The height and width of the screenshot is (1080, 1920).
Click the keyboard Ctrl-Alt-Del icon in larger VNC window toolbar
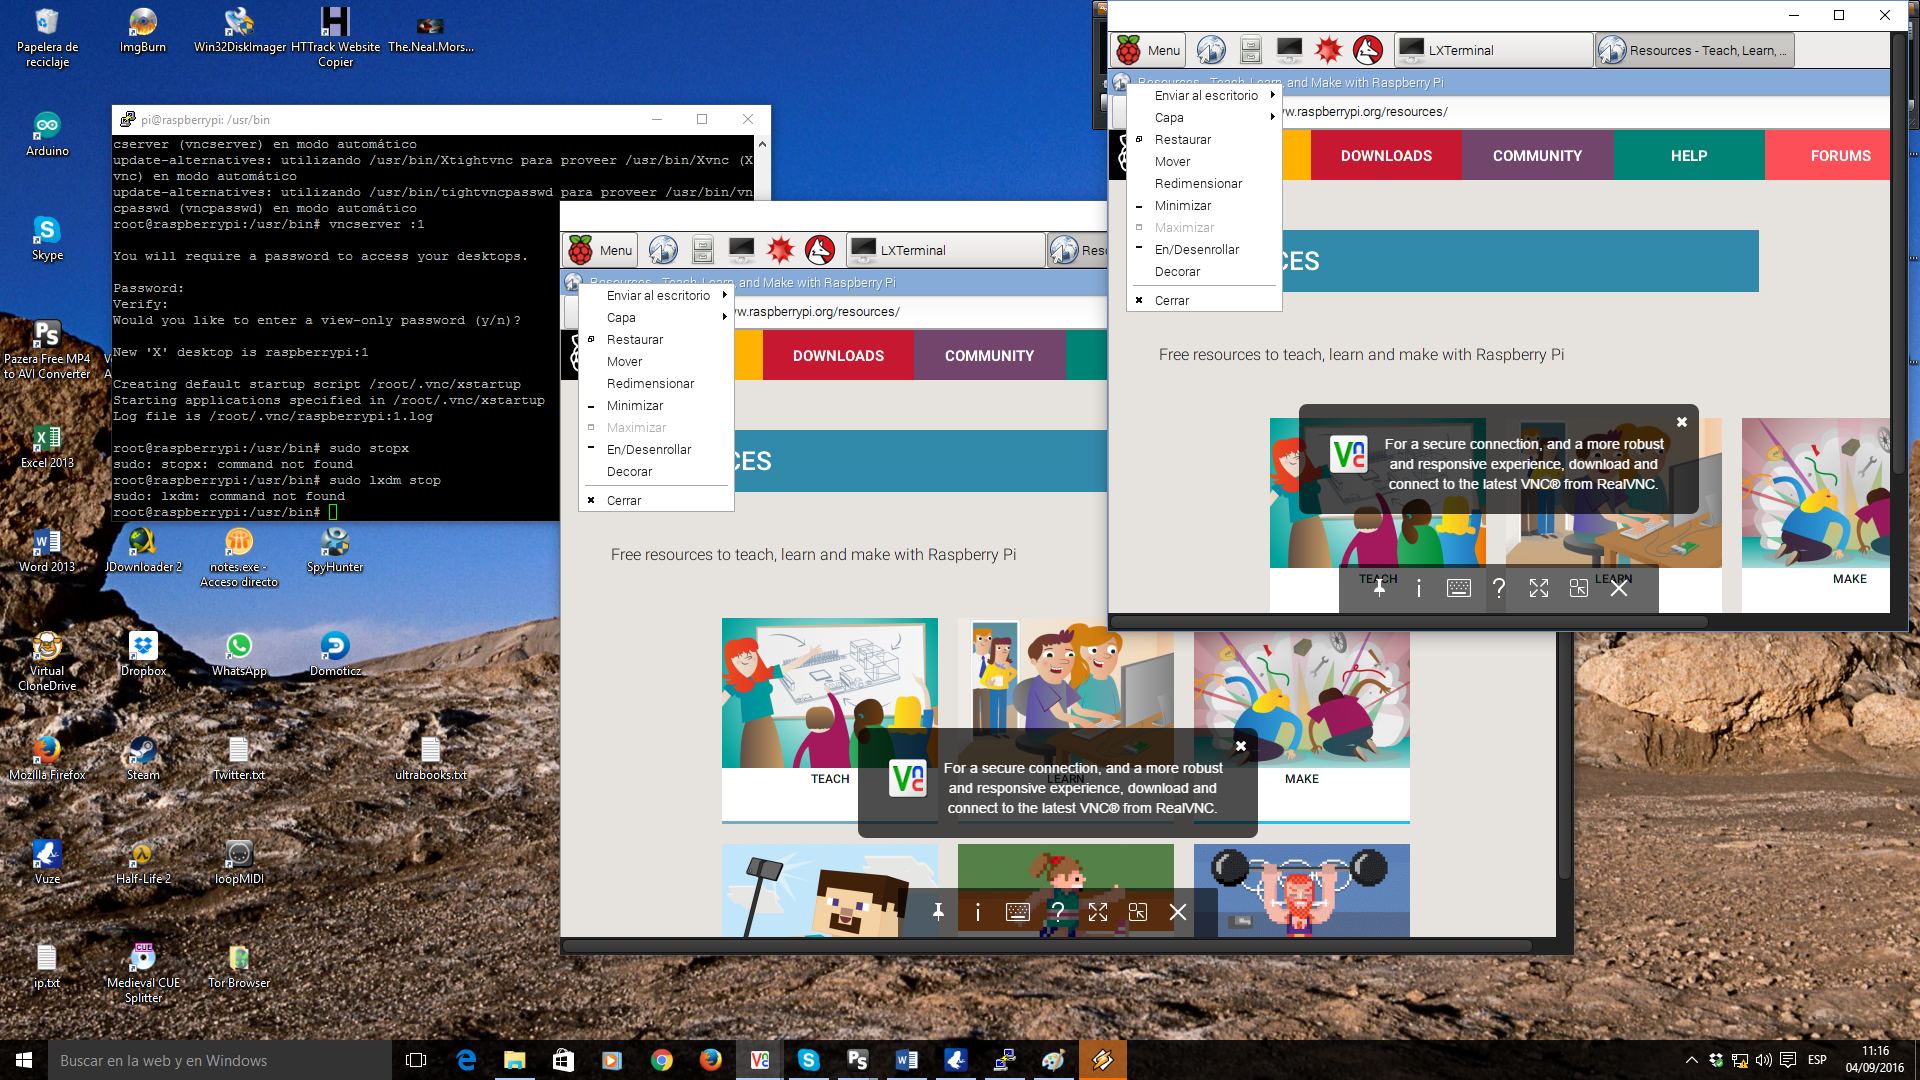(x=1017, y=912)
